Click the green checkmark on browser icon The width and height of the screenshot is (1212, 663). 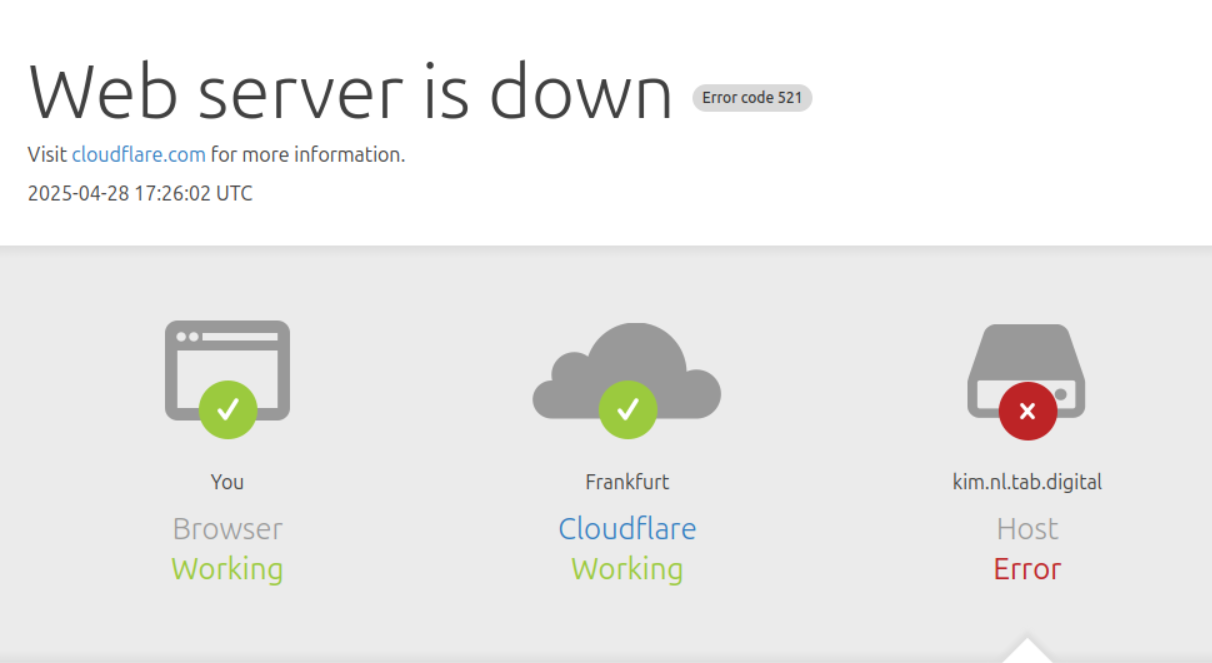[228, 410]
